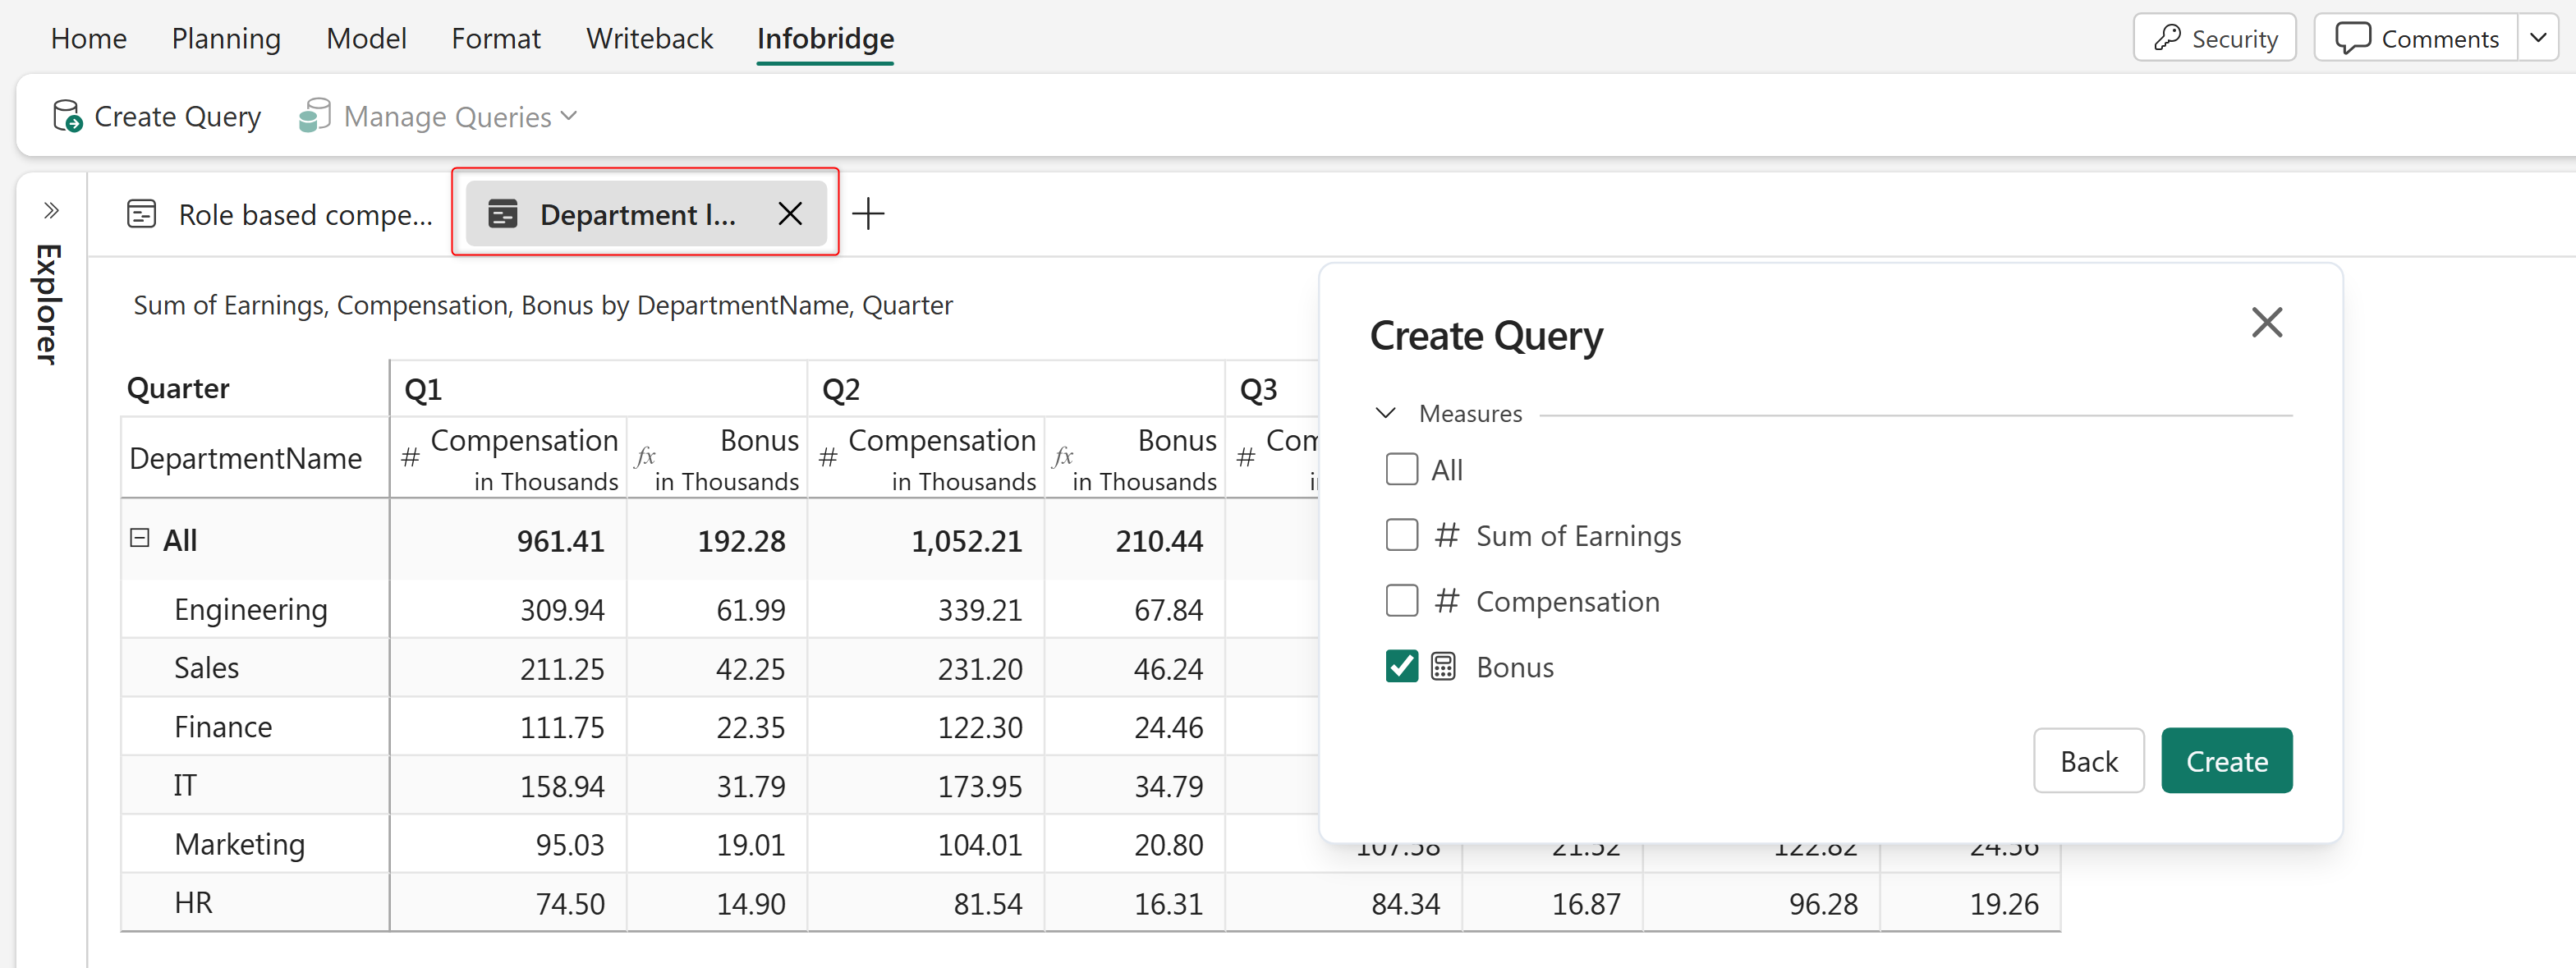Screen dimensions: 2576x968
Task: Click the Role based compensation report icon
Action: click(x=142, y=213)
